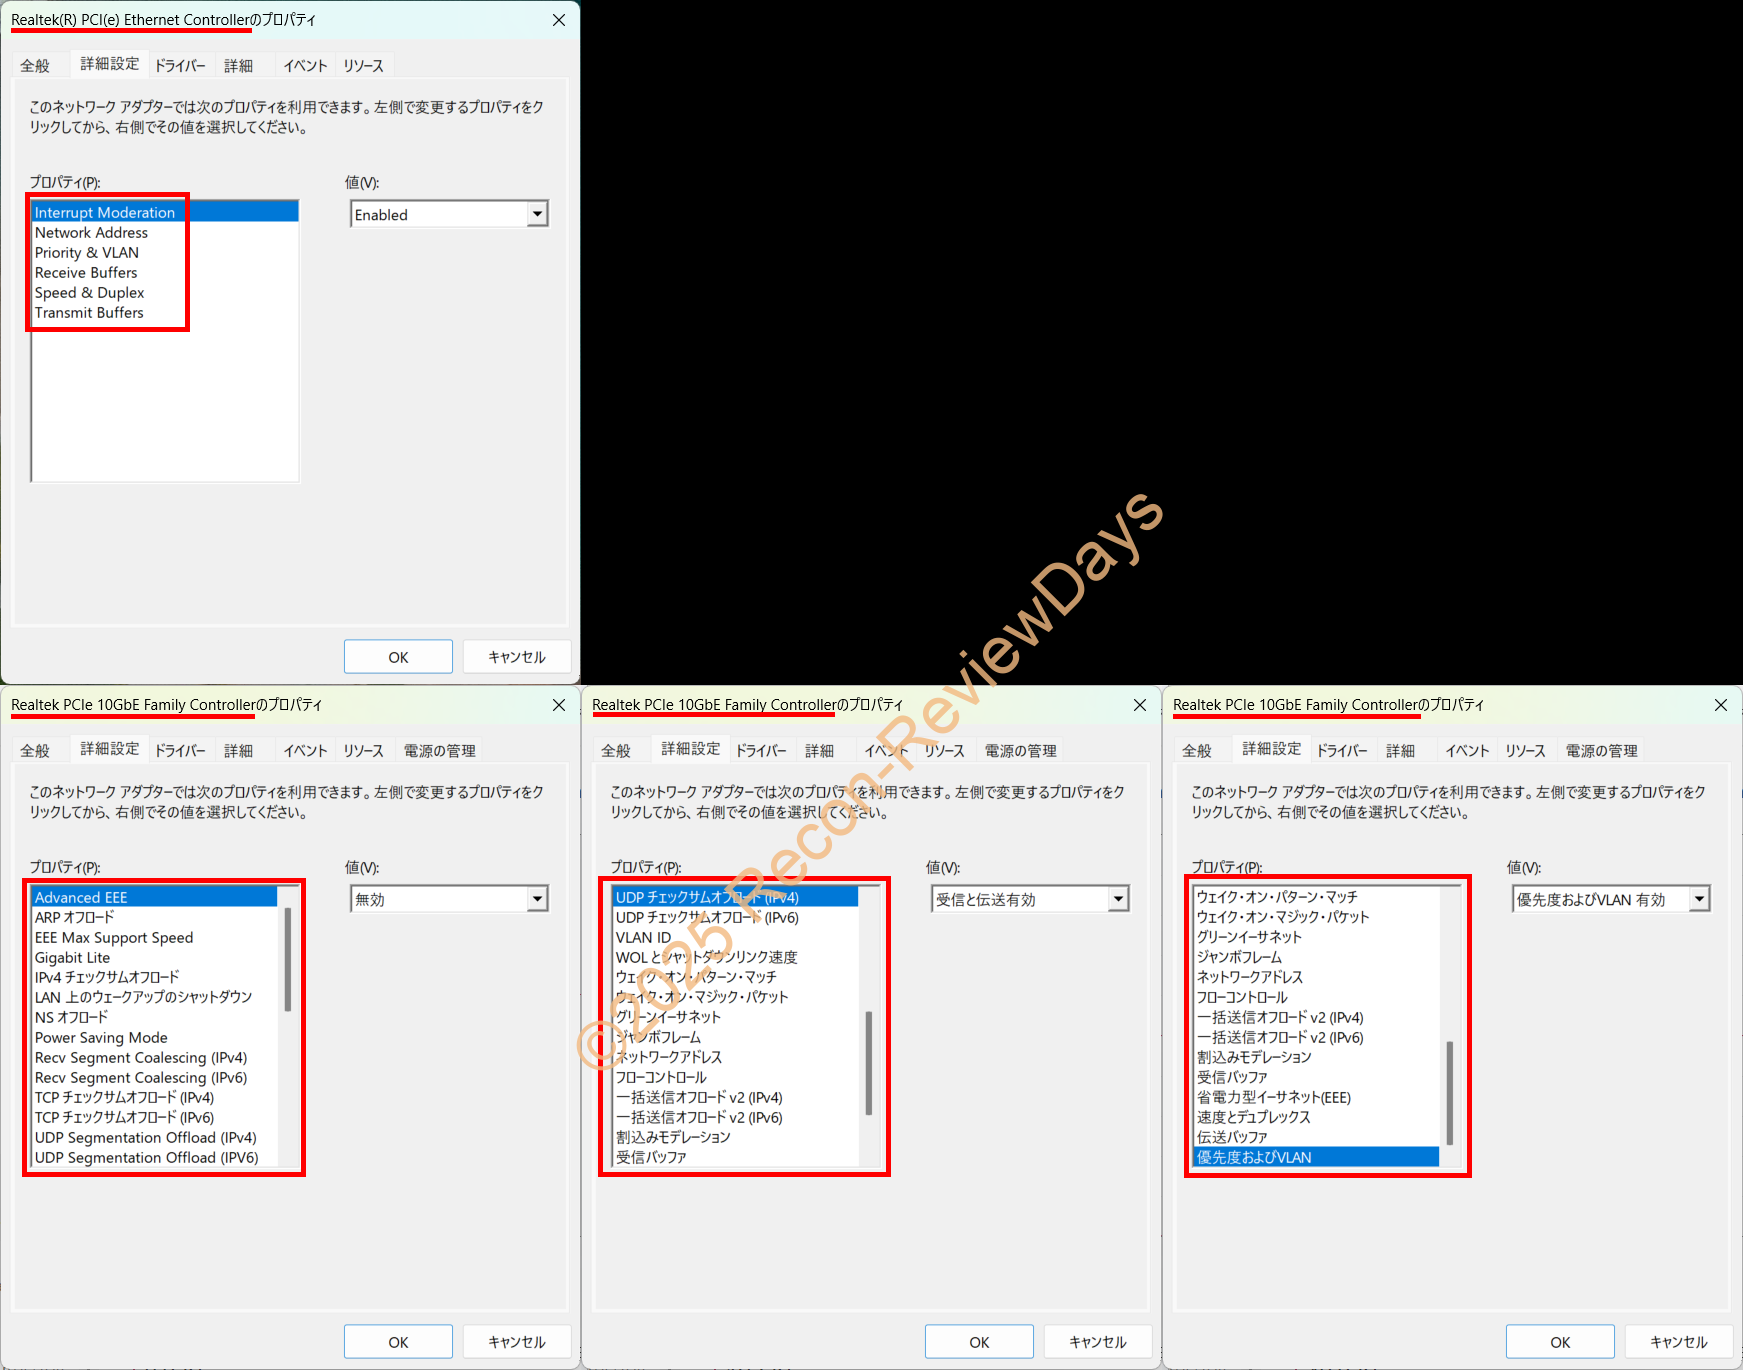This screenshot has width=1743, height=1370.
Task: Select the Transmit Buffers property
Action: click(89, 312)
